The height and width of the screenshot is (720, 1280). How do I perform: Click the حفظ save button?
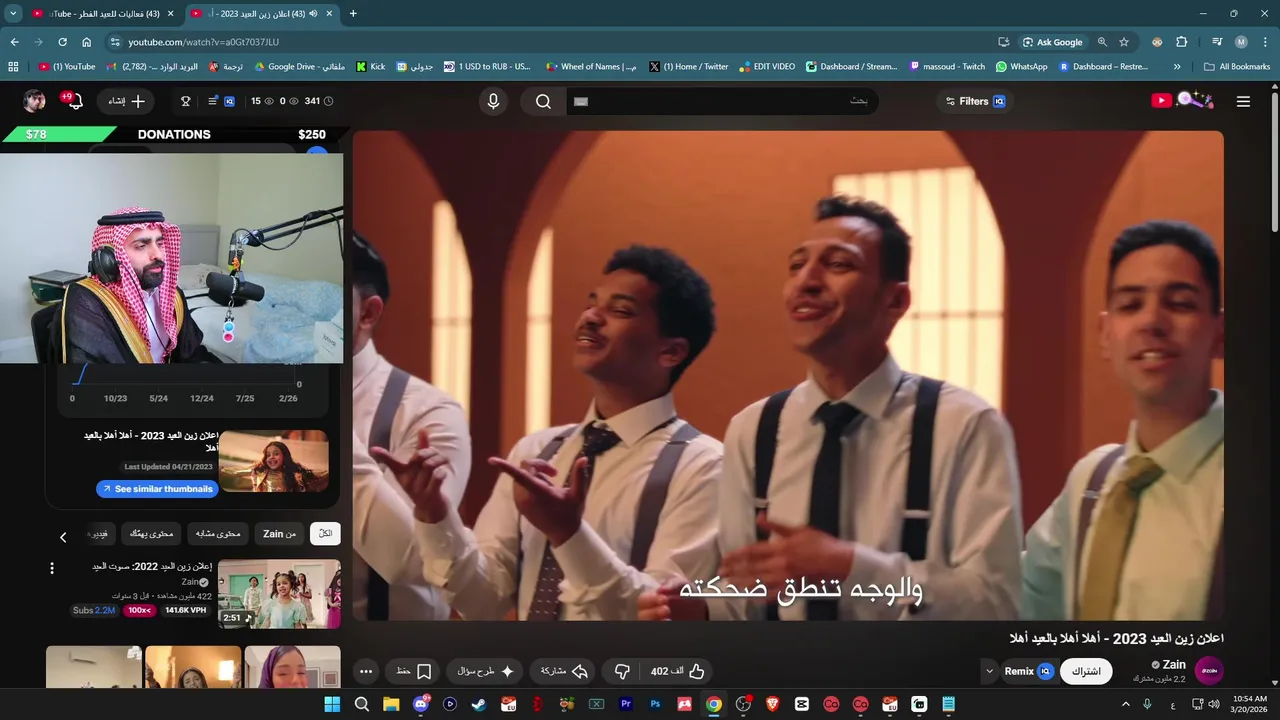click(x=414, y=671)
